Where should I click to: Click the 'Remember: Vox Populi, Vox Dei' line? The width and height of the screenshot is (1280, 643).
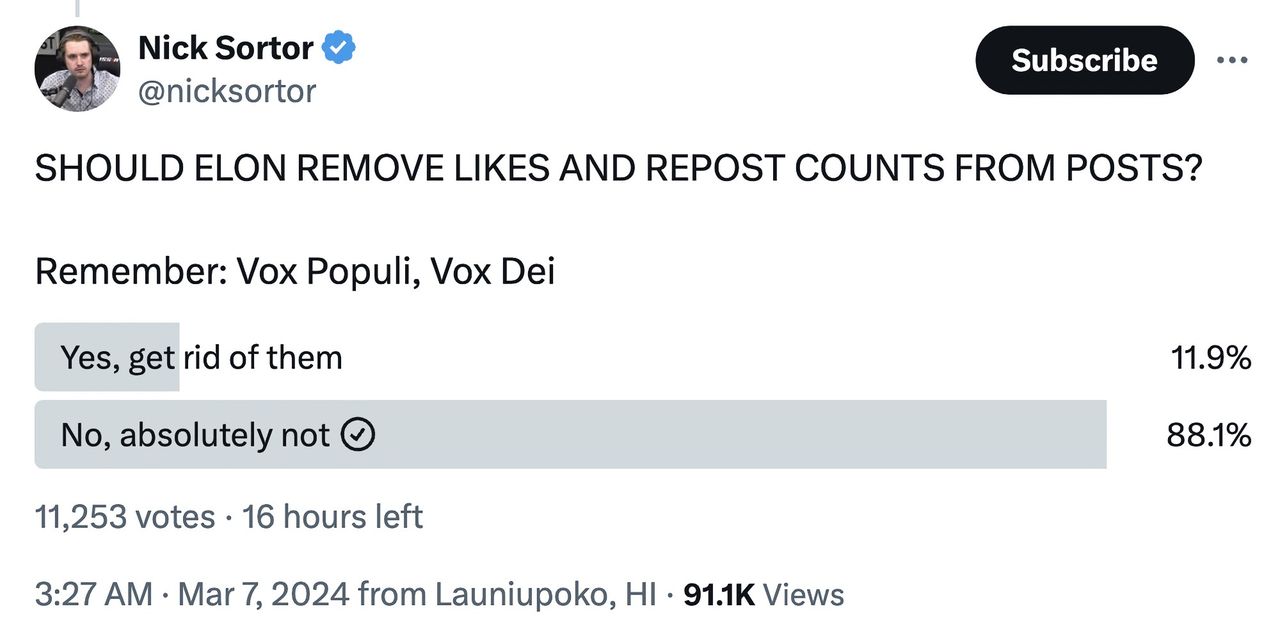[295, 272]
